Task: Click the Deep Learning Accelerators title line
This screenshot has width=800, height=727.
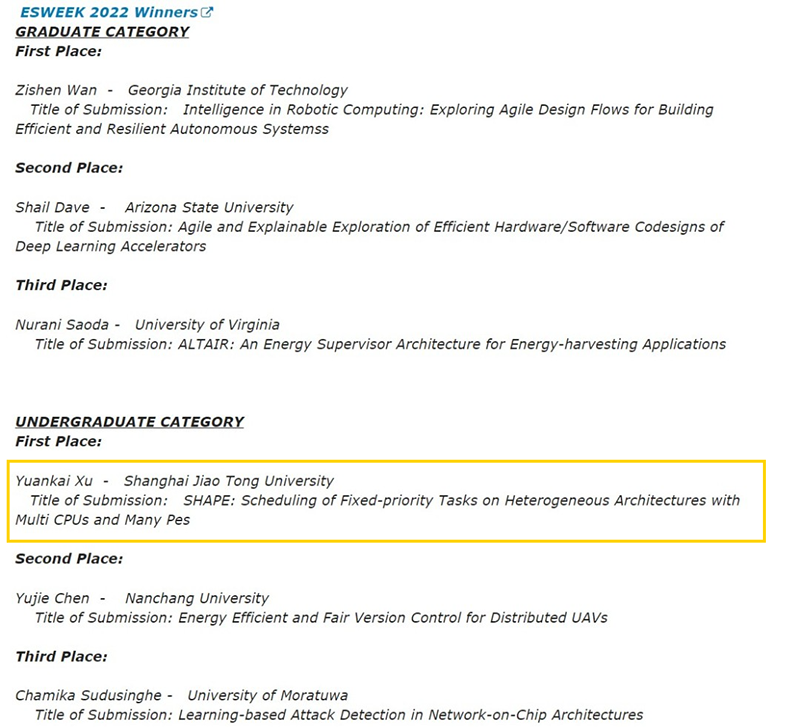Action: (111, 246)
